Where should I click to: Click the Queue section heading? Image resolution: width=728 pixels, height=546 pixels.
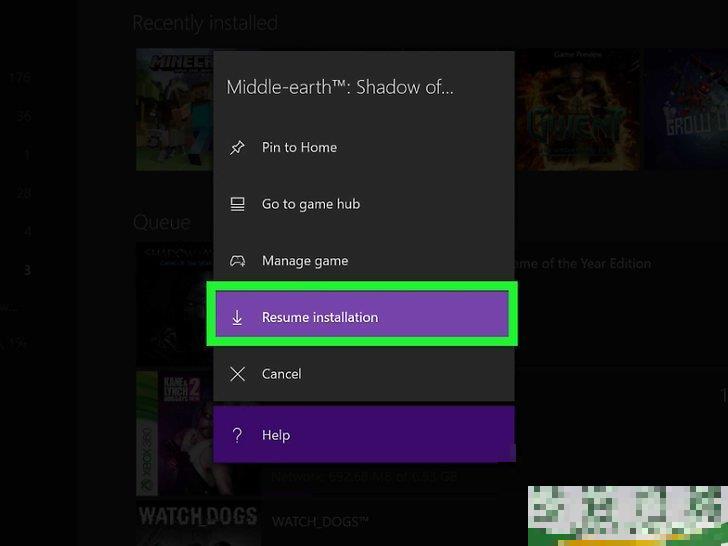(162, 222)
